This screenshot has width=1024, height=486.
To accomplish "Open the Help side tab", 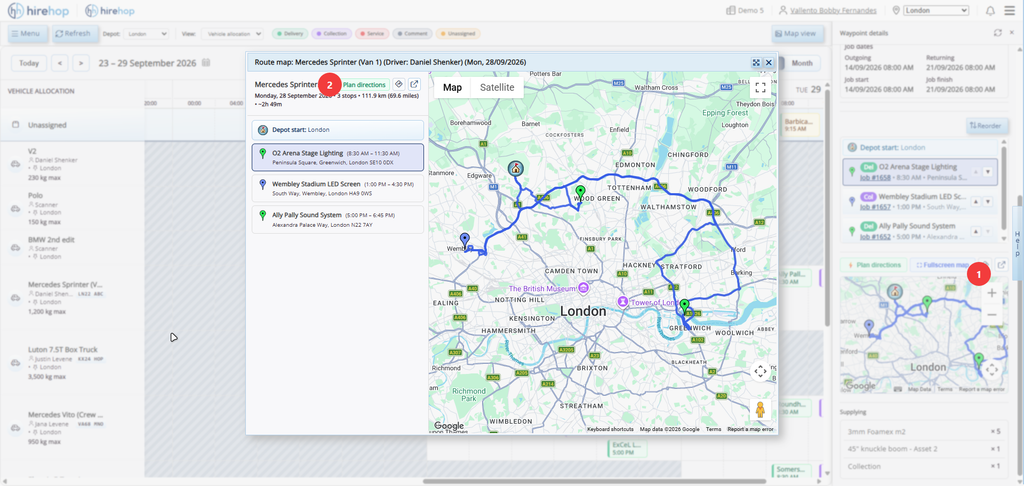I will 1017,243.
